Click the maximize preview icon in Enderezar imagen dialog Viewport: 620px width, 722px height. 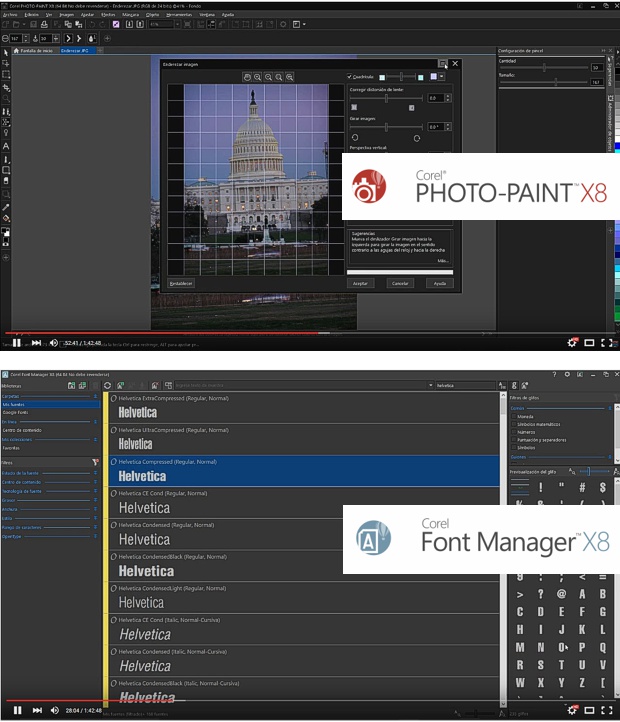coord(442,64)
